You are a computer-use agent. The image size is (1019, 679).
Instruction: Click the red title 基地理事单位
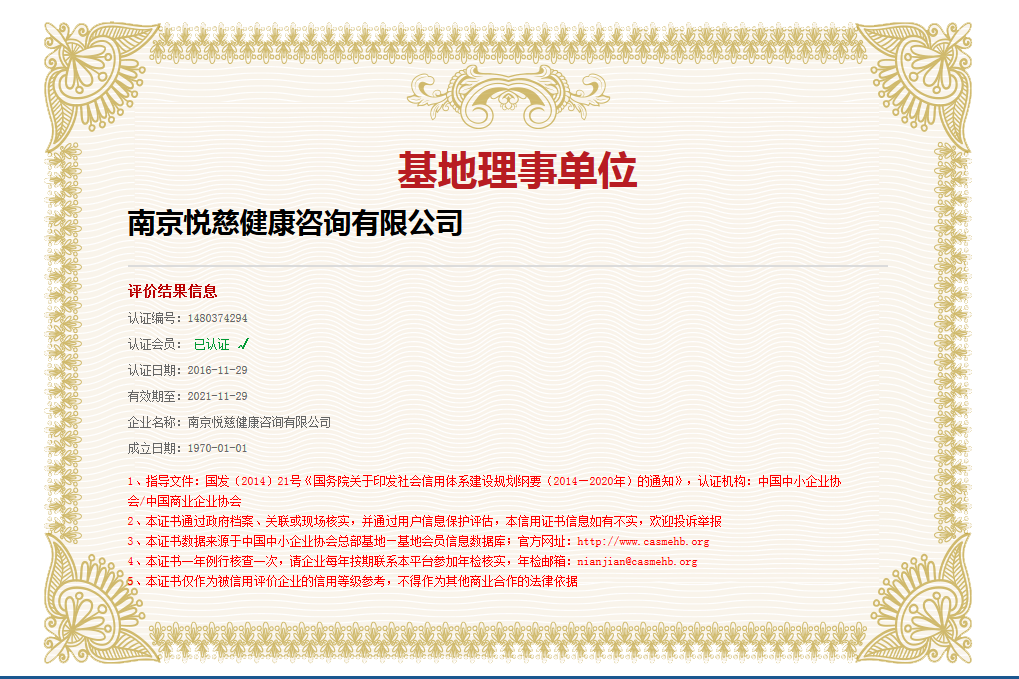pos(517,171)
